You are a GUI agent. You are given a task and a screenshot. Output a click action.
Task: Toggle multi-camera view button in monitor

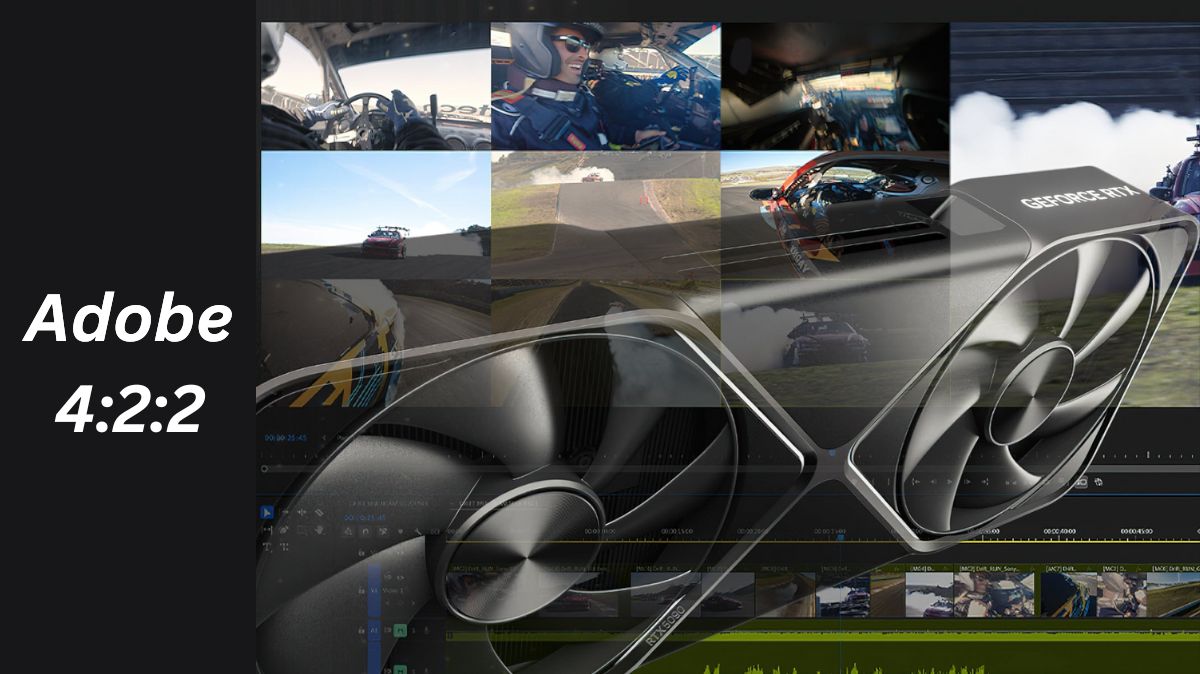click(x=1081, y=481)
